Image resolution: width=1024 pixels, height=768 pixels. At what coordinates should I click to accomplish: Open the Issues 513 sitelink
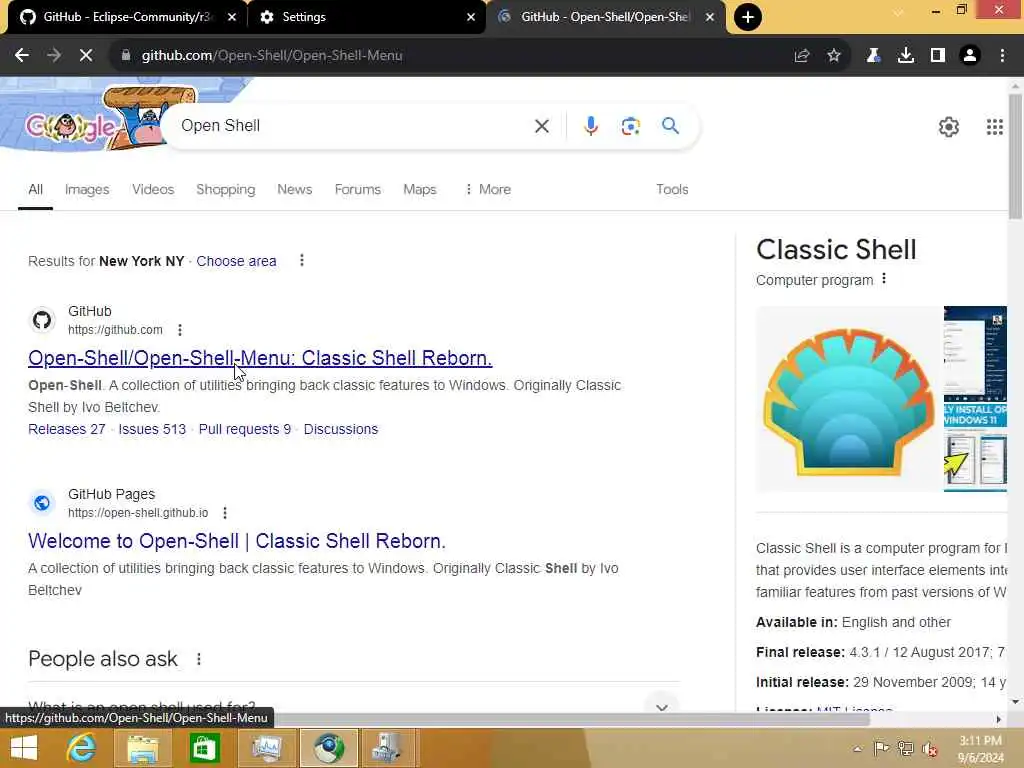tap(152, 429)
